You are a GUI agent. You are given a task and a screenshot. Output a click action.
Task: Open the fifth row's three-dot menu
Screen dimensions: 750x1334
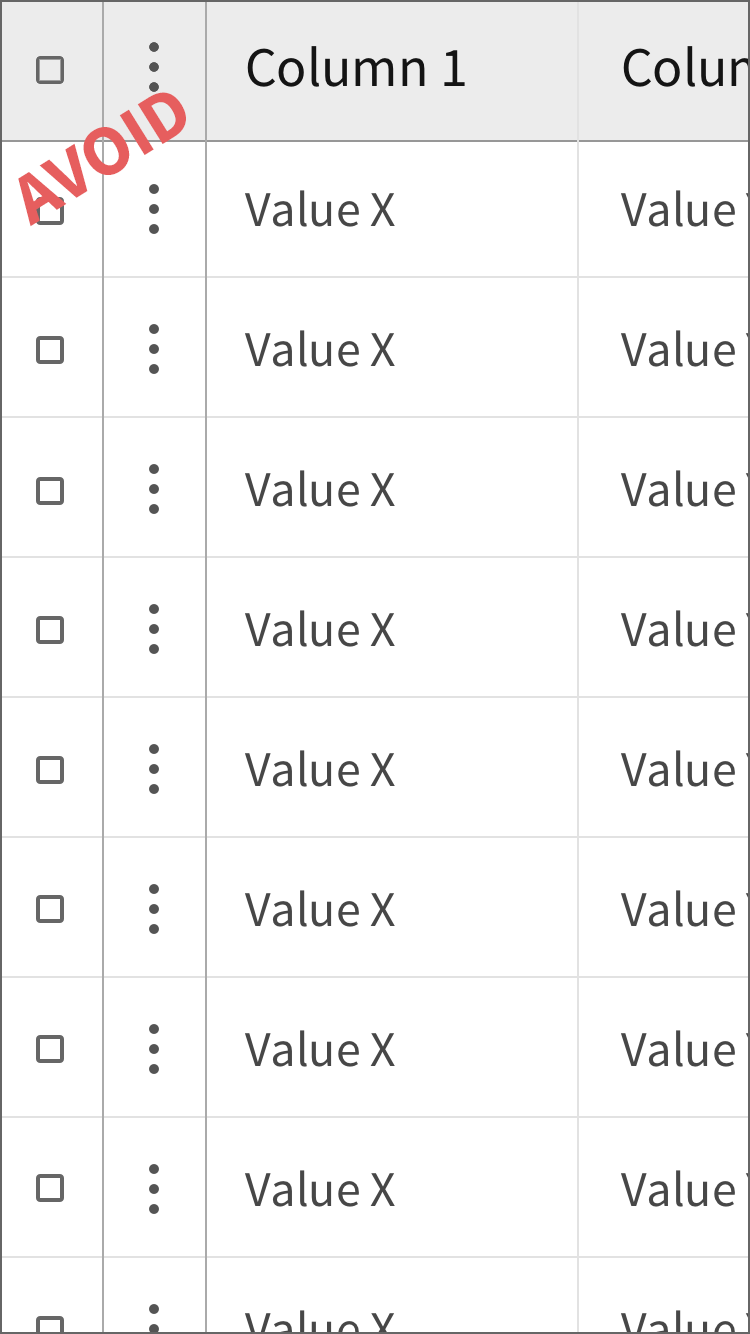tap(153, 769)
